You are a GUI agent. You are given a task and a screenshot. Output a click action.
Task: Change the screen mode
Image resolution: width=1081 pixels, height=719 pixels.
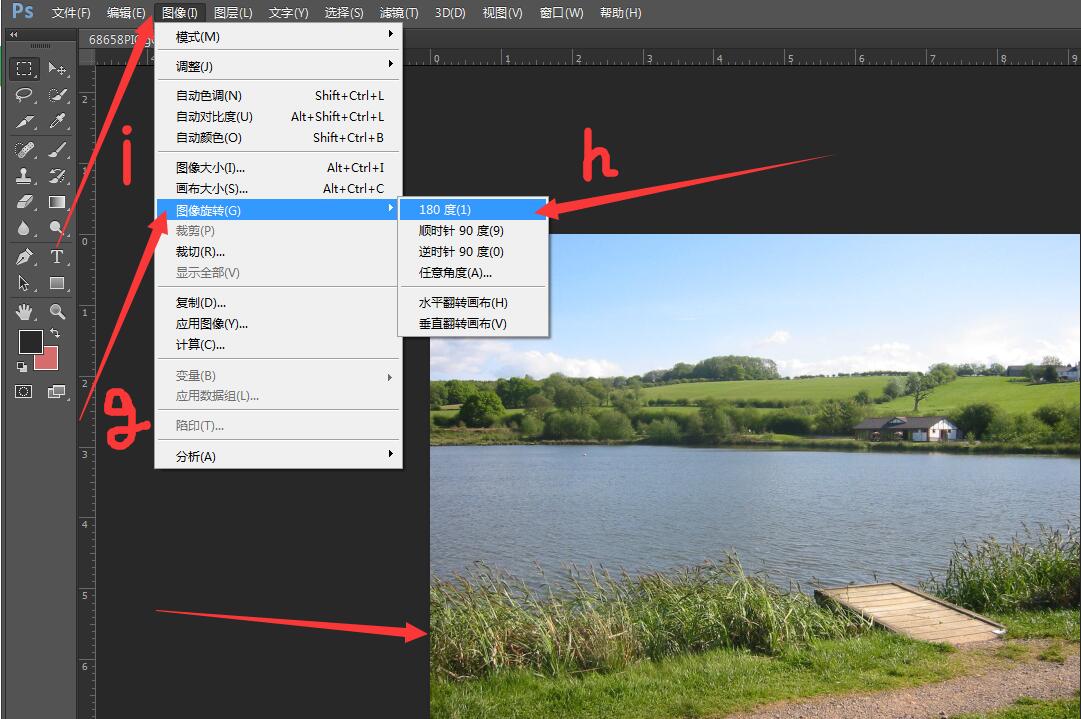57,392
